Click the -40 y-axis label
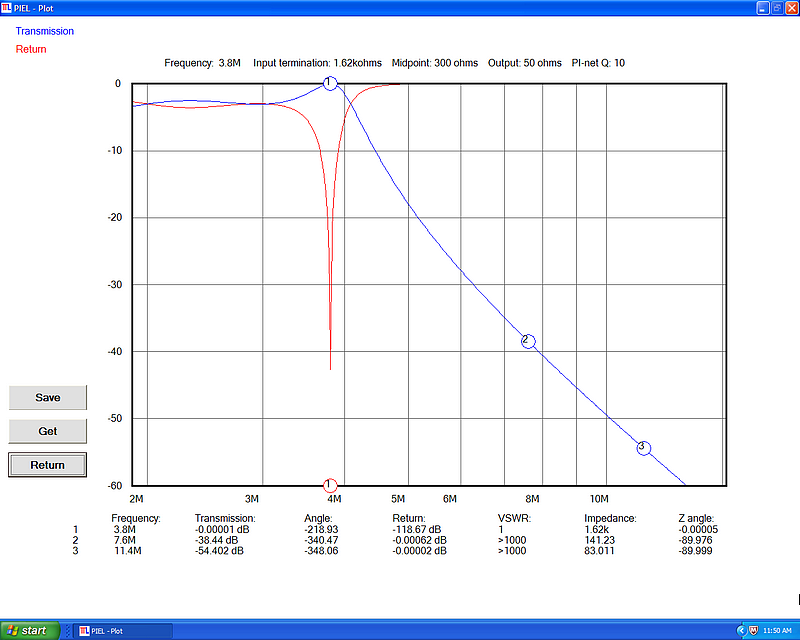 [115, 351]
